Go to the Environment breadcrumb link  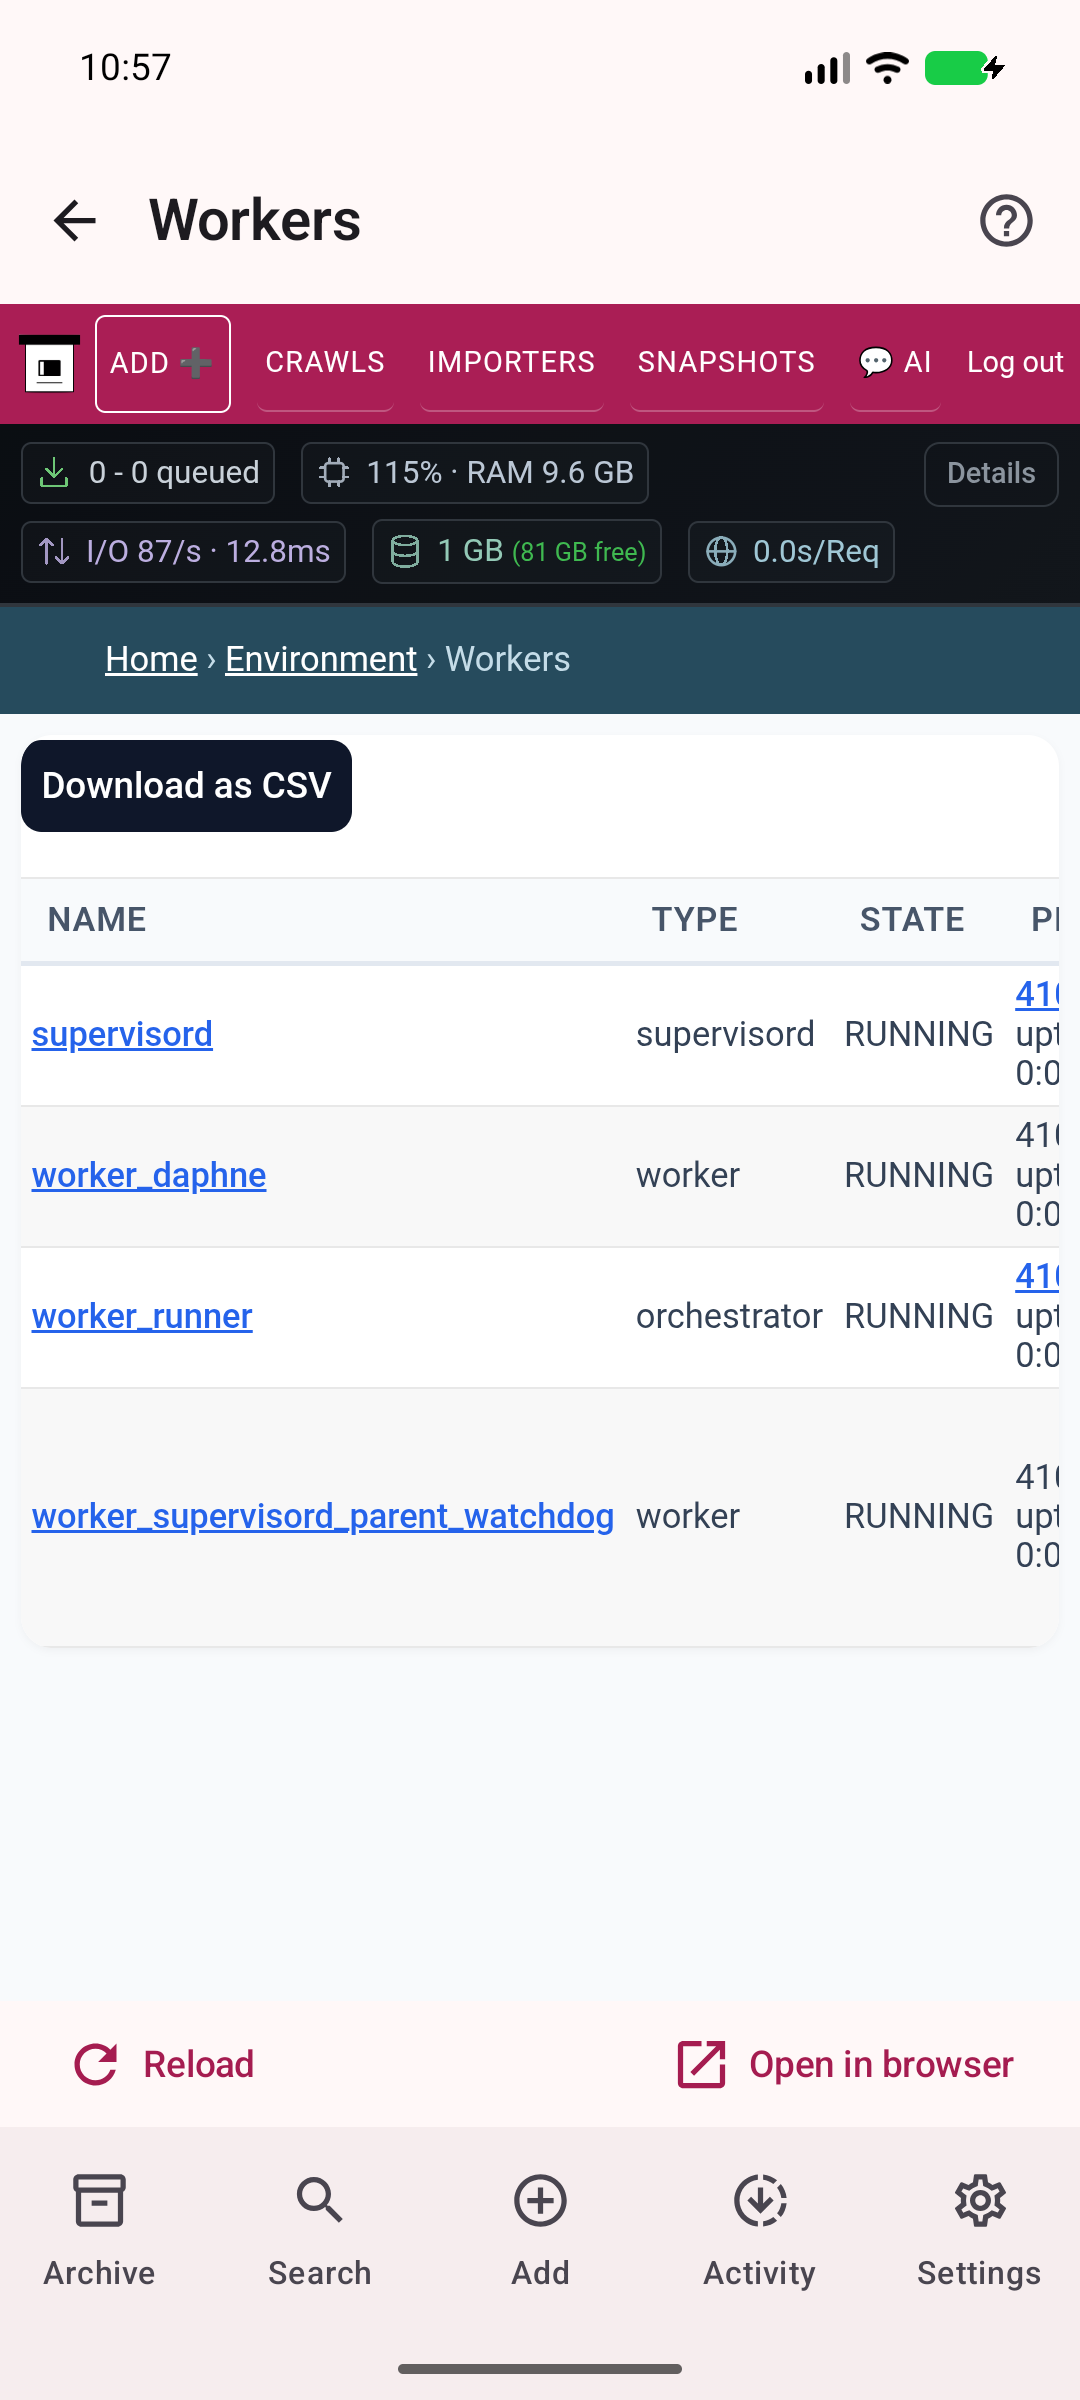(321, 659)
